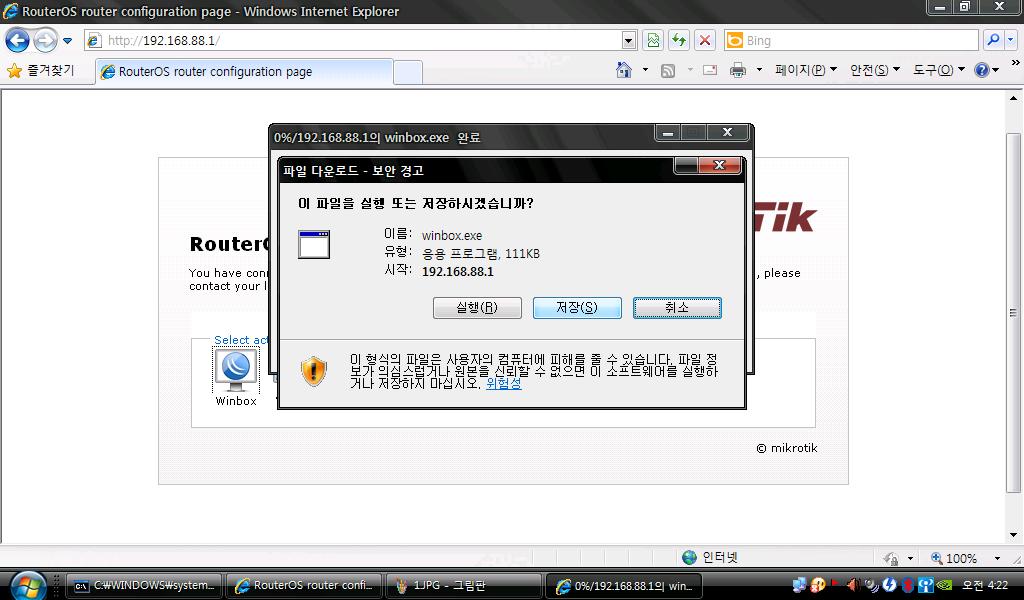
Task: Minimize the winbox.exe download progress window
Action: click(667, 133)
